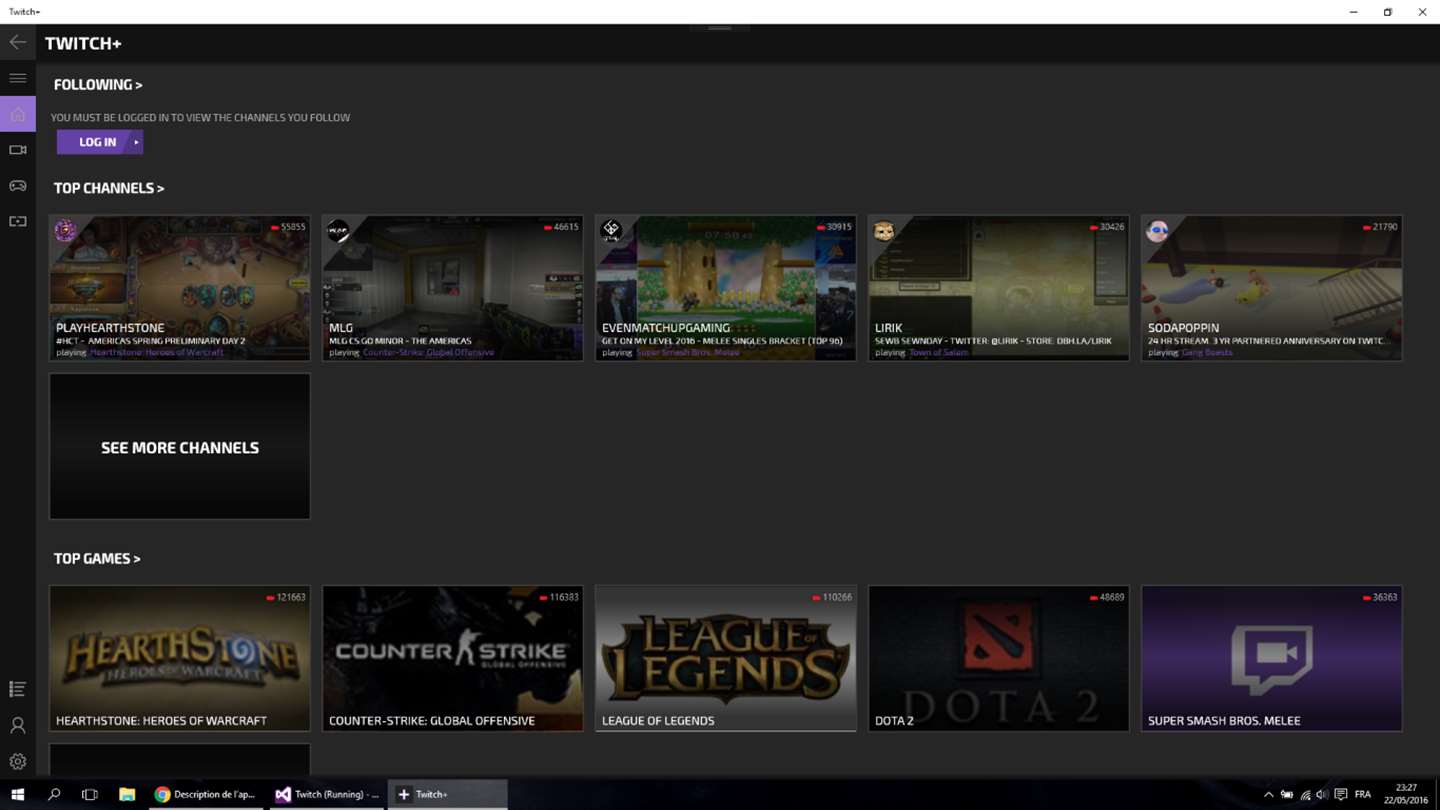
Task: Click taskbar search icon
Action: point(54,794)
